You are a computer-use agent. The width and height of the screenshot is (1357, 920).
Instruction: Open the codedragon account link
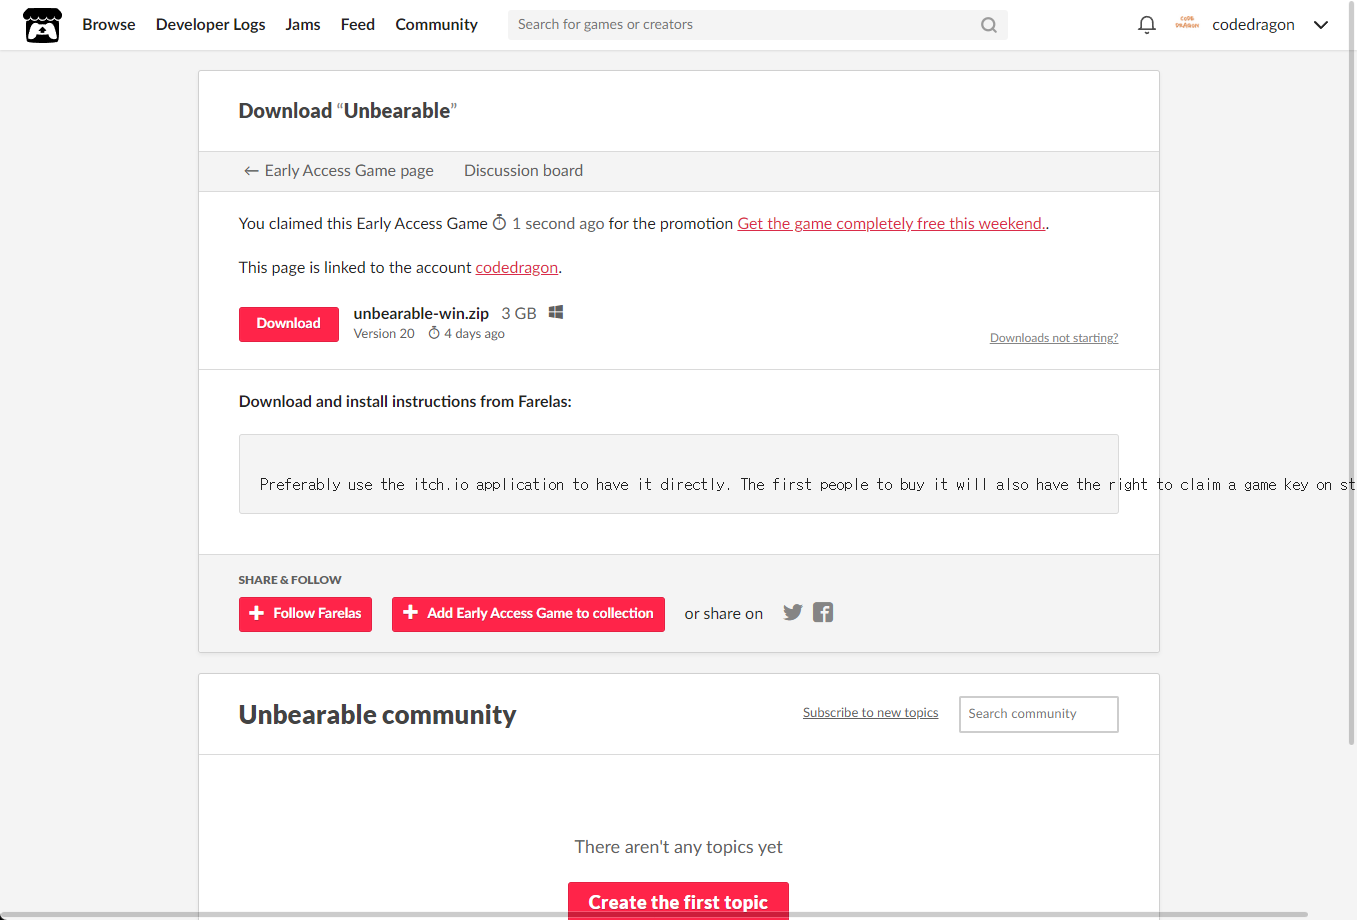point(517,267)
